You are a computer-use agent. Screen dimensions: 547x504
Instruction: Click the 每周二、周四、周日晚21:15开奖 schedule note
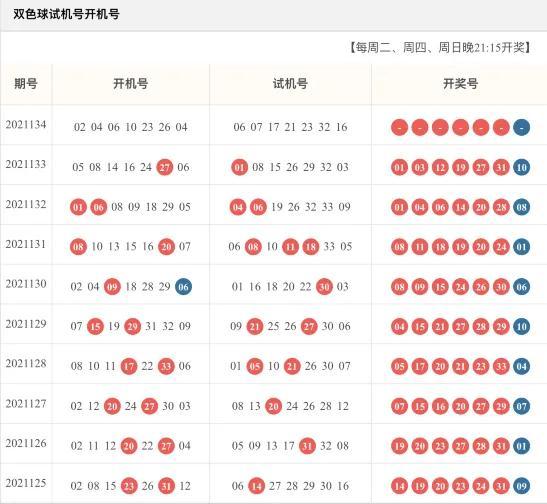point(440,47)
